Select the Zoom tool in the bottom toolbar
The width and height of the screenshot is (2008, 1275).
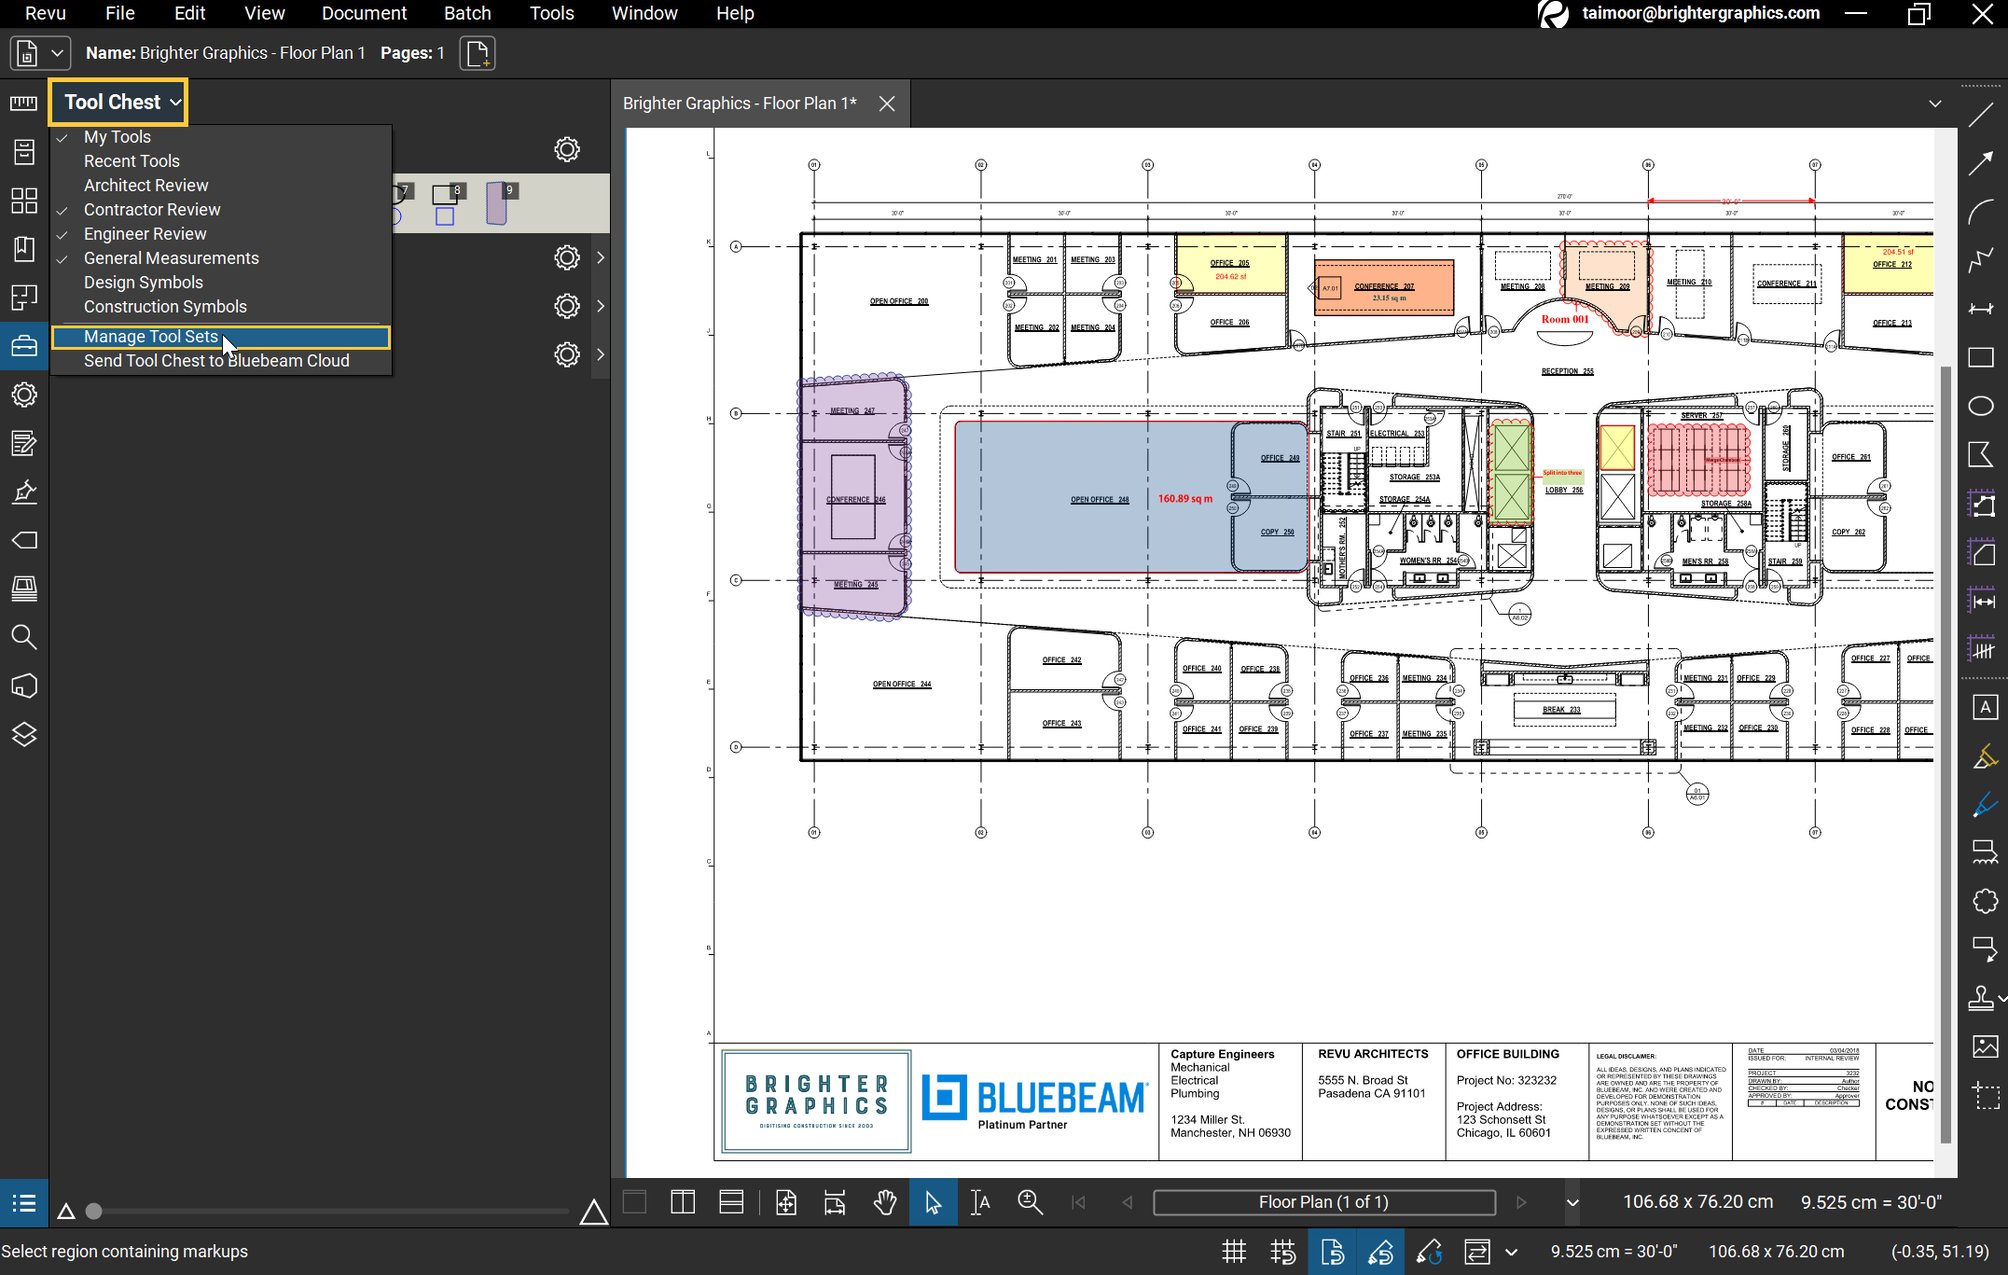pos(1029,1202)
